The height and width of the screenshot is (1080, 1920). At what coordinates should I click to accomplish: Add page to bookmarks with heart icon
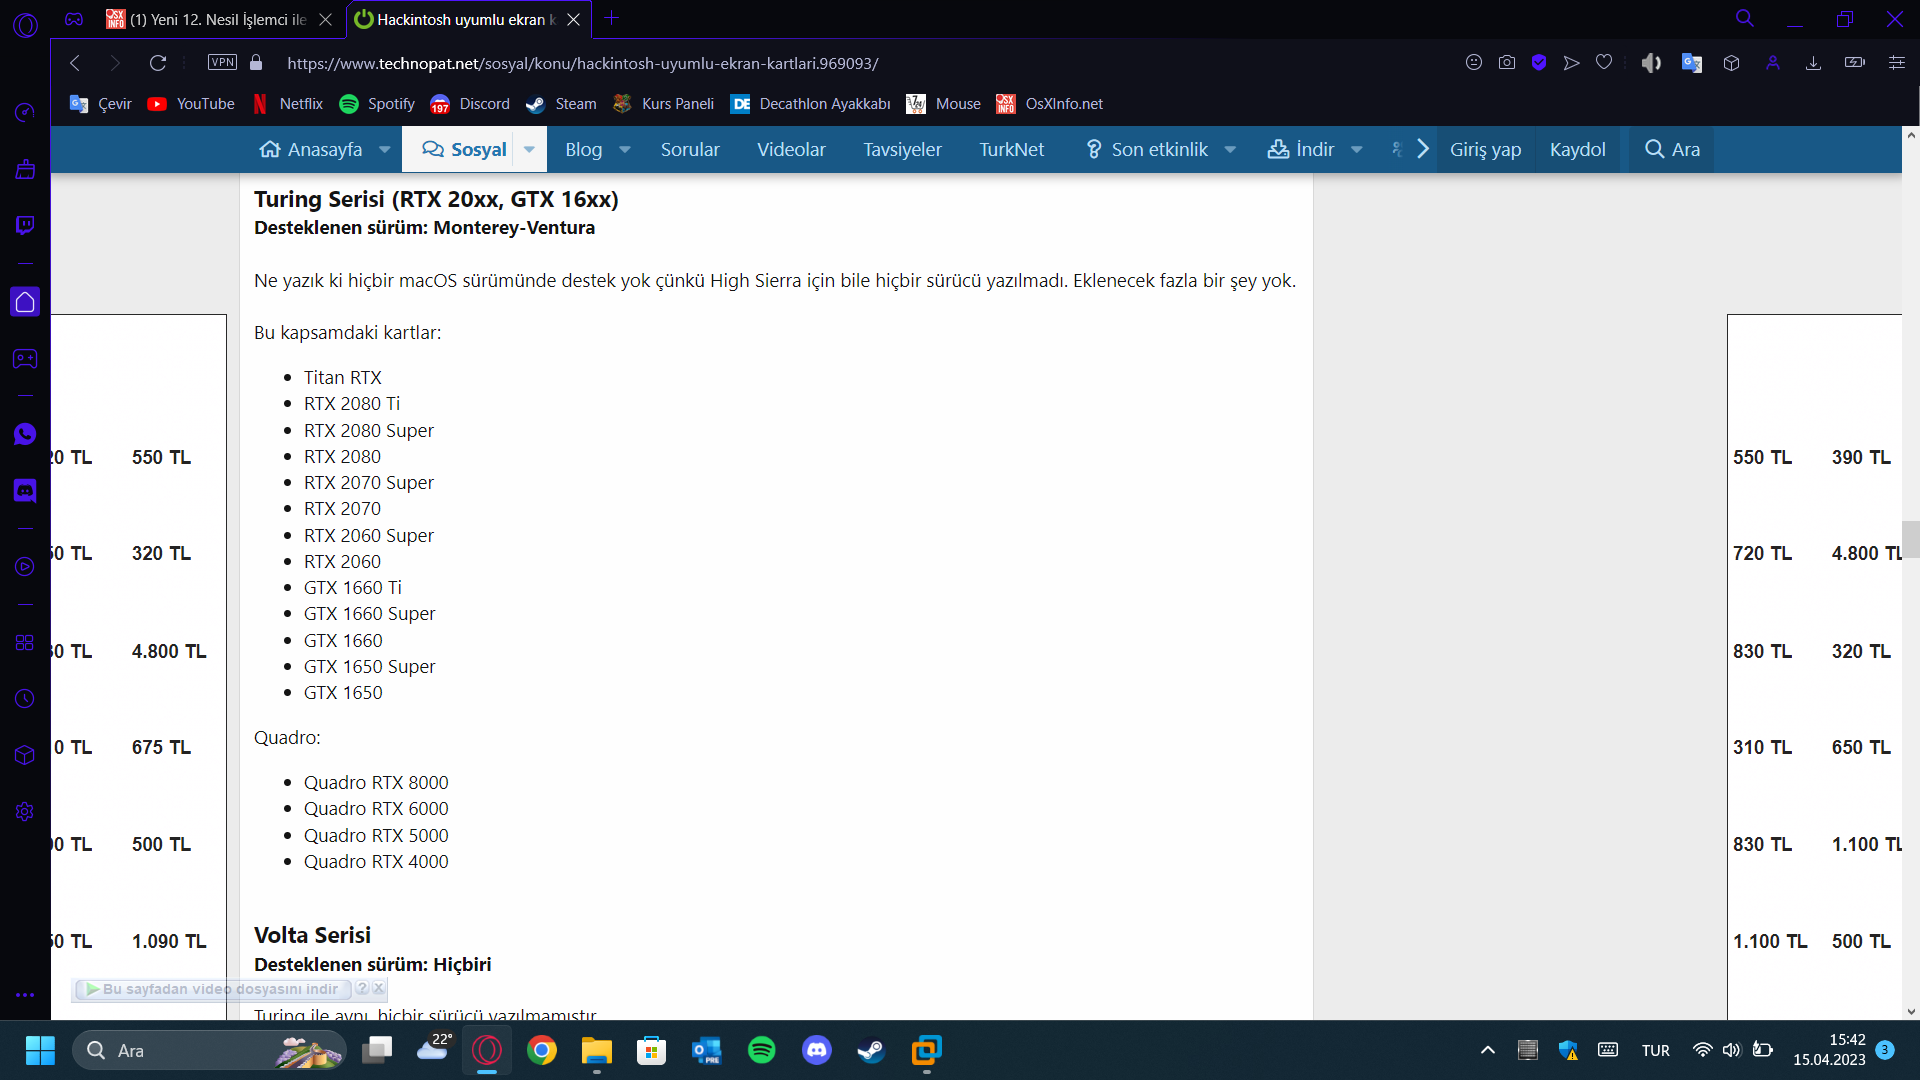click(x=1604, y=63)
